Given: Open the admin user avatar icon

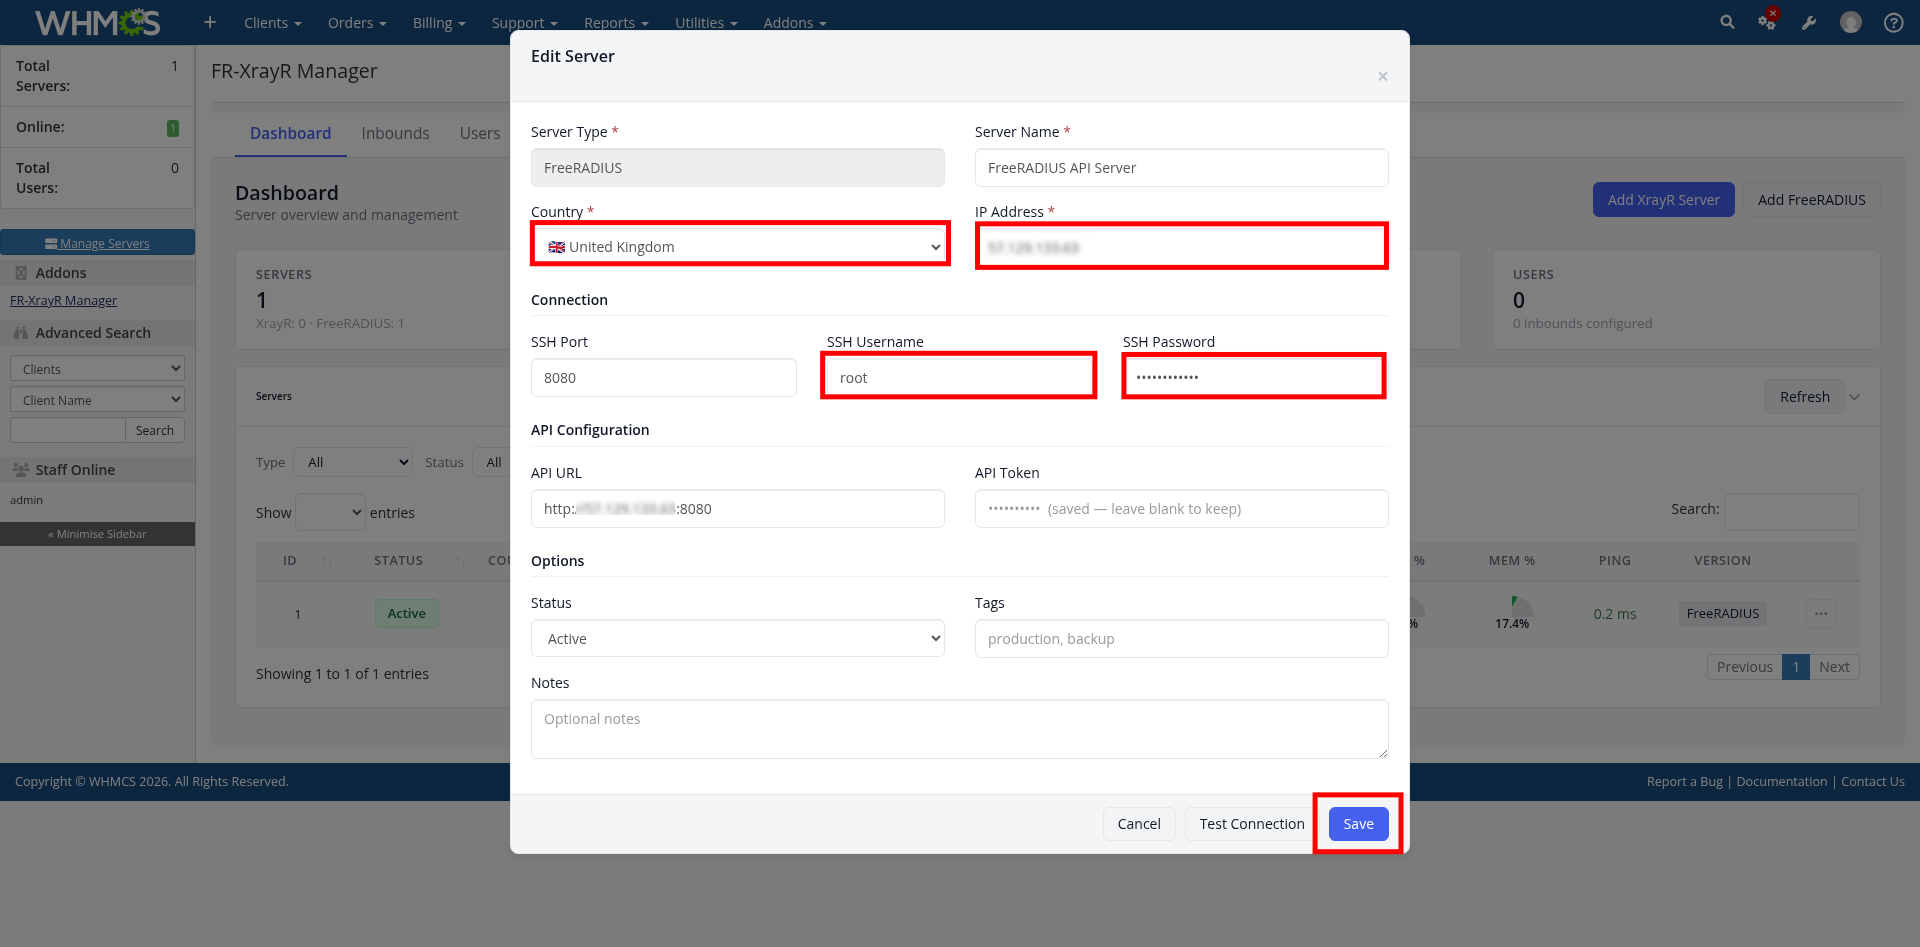Looking at the screenshot, I should click(x=1851, y=22).
